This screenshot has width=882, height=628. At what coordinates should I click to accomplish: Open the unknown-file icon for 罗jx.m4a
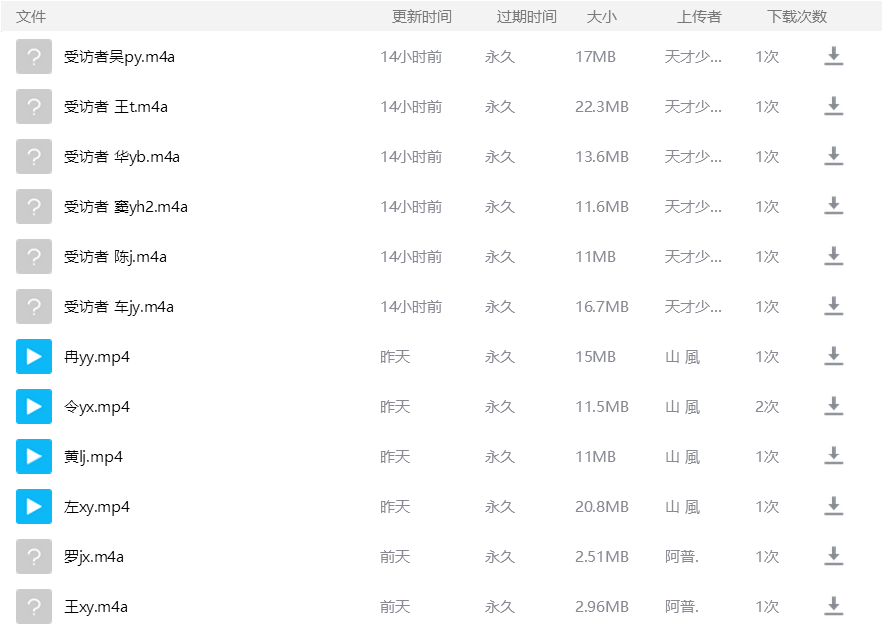click(34, 557)
